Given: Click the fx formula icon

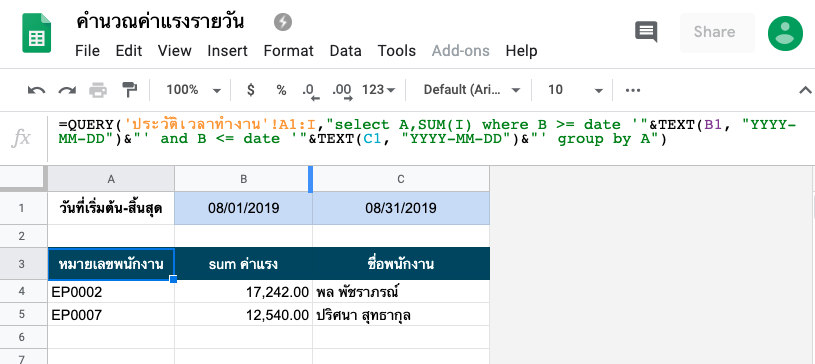Looking at the screenshot, I should (21, 138).
